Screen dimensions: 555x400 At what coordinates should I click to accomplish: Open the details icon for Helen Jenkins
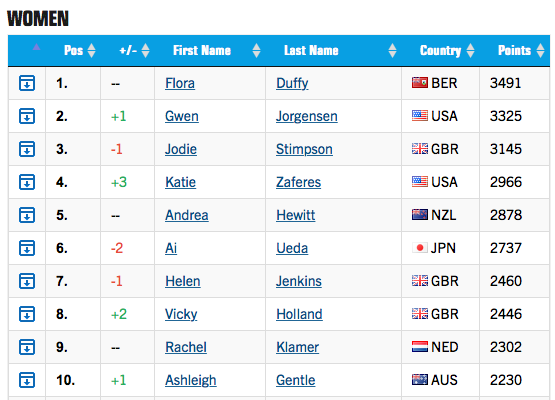tap(27, 281)
